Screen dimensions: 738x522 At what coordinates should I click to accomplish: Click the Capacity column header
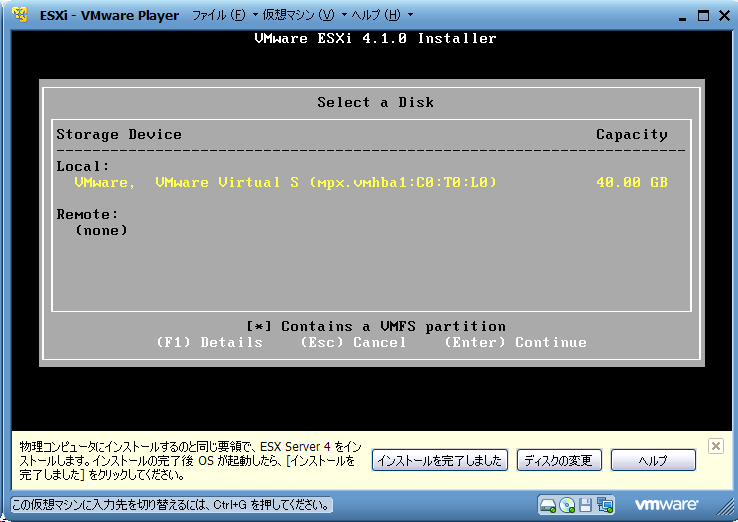tap(632, 135)
